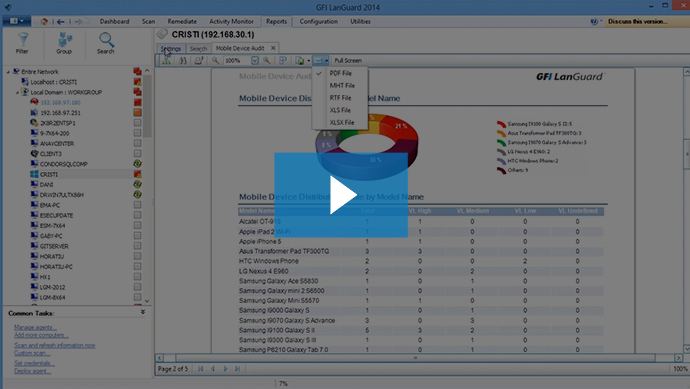Choose PDF File from the format menu
Screen dimensions: 690x389
341,73
